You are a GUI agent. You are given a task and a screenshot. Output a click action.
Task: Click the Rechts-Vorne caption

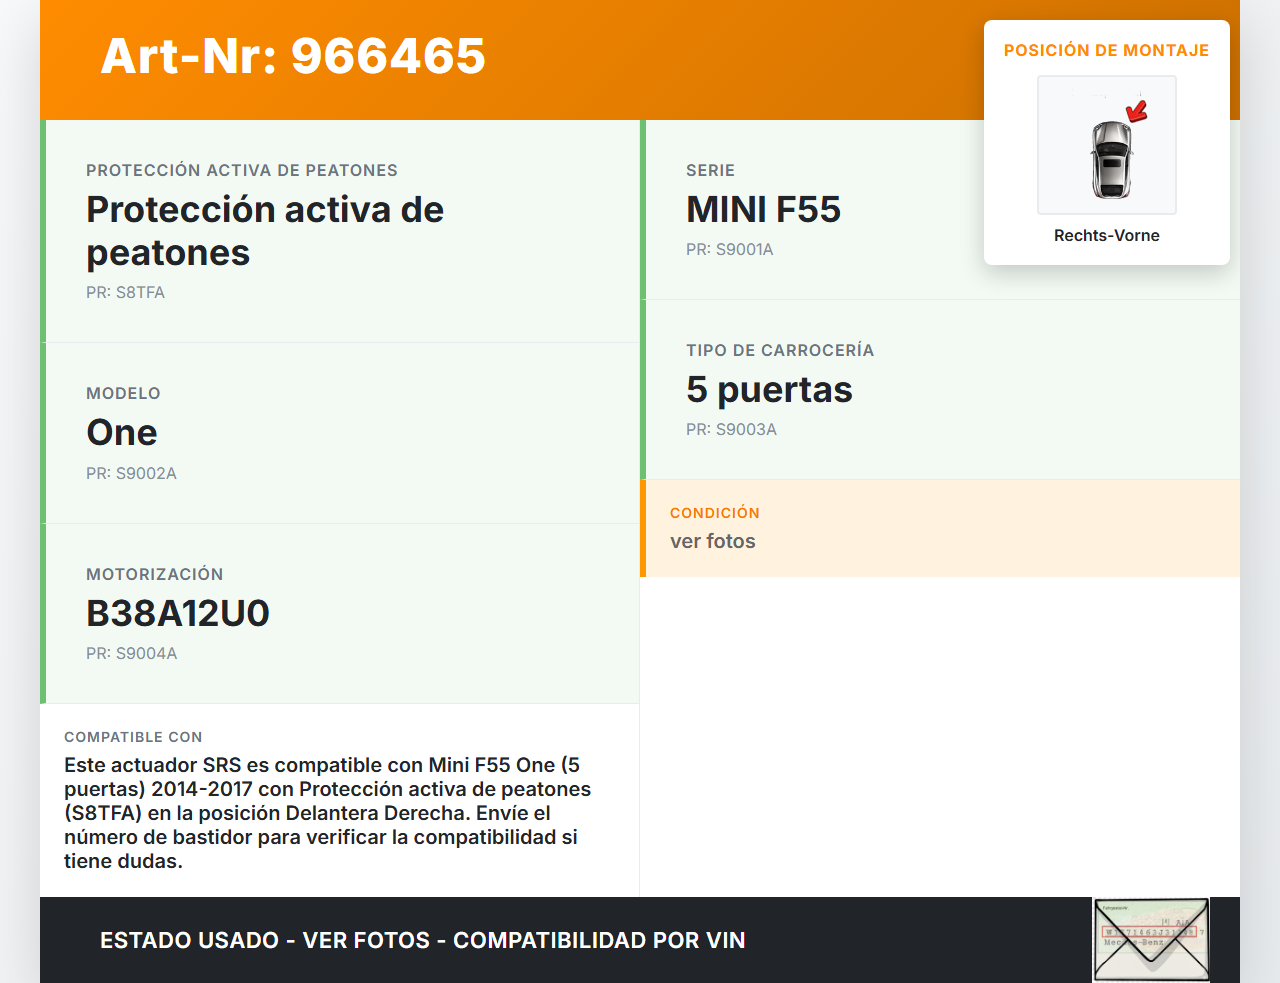(1107, 235)
